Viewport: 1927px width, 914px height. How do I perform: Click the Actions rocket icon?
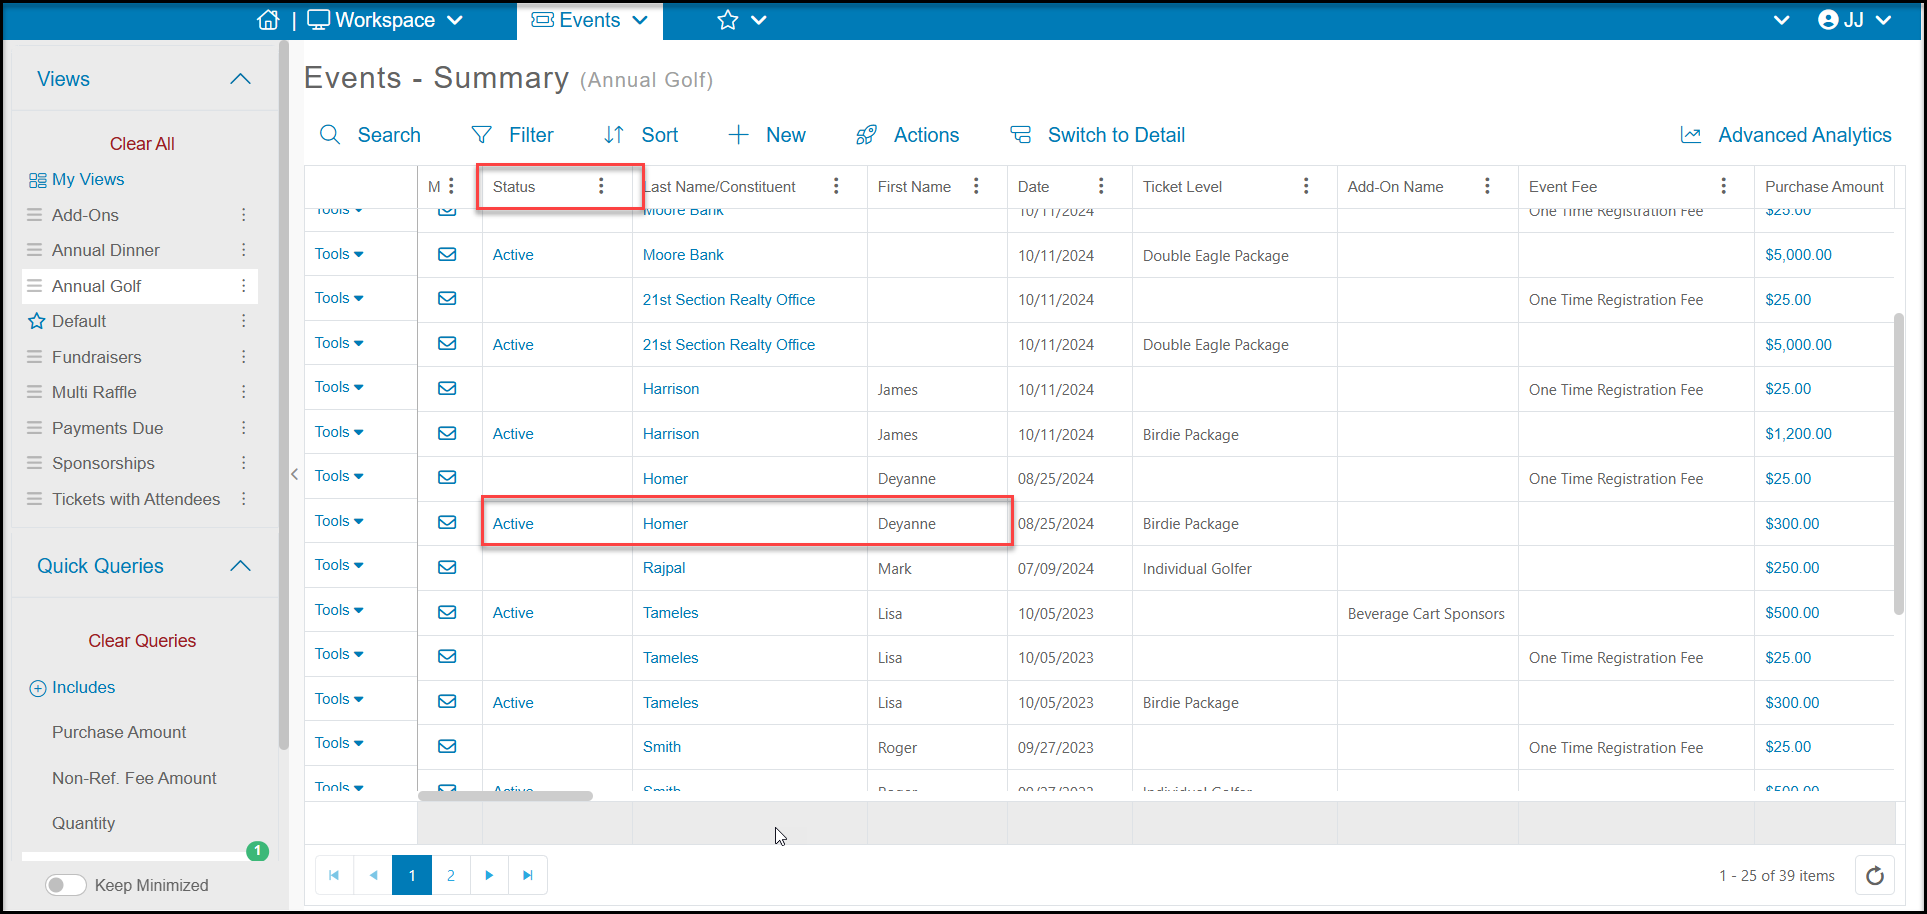[866, 135]
